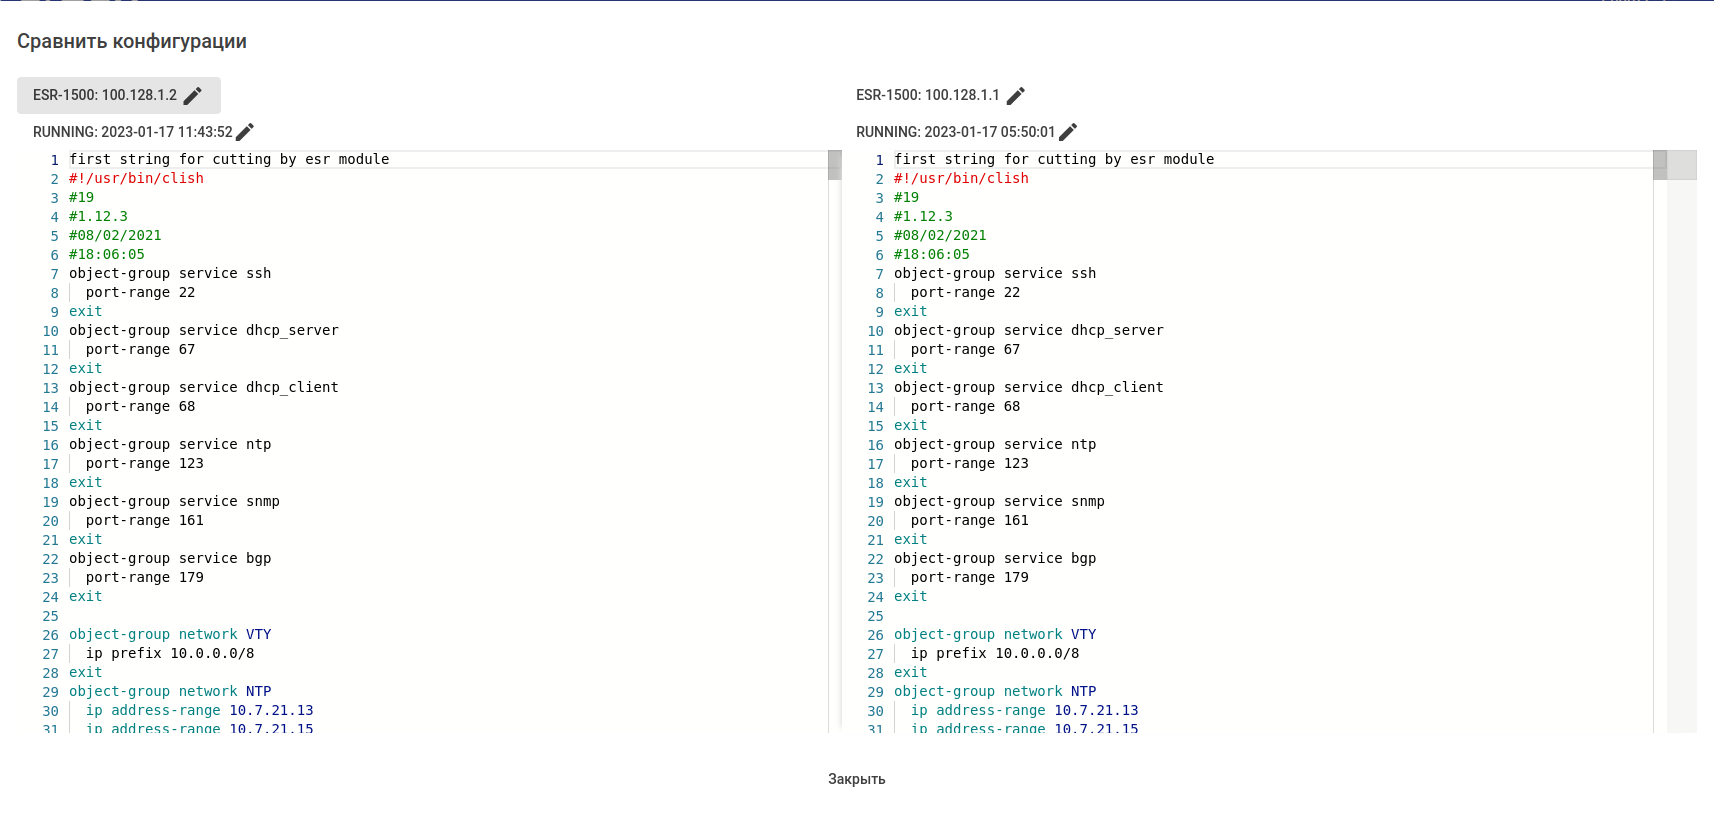Click 'object-group service ssh' in 100.128.1.2 config
1714x819 pixels.
[170, 273]
